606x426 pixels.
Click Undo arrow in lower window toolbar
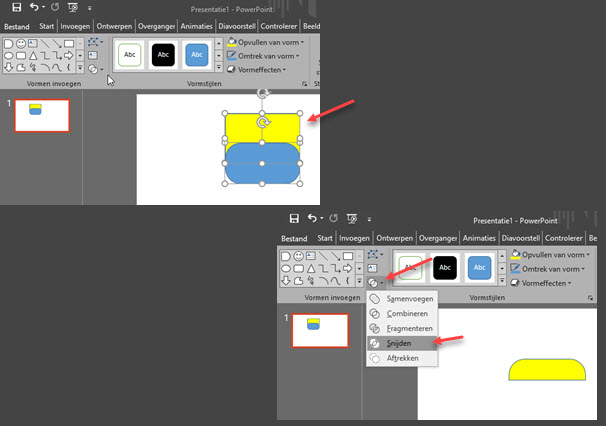(x=312, y=218)
